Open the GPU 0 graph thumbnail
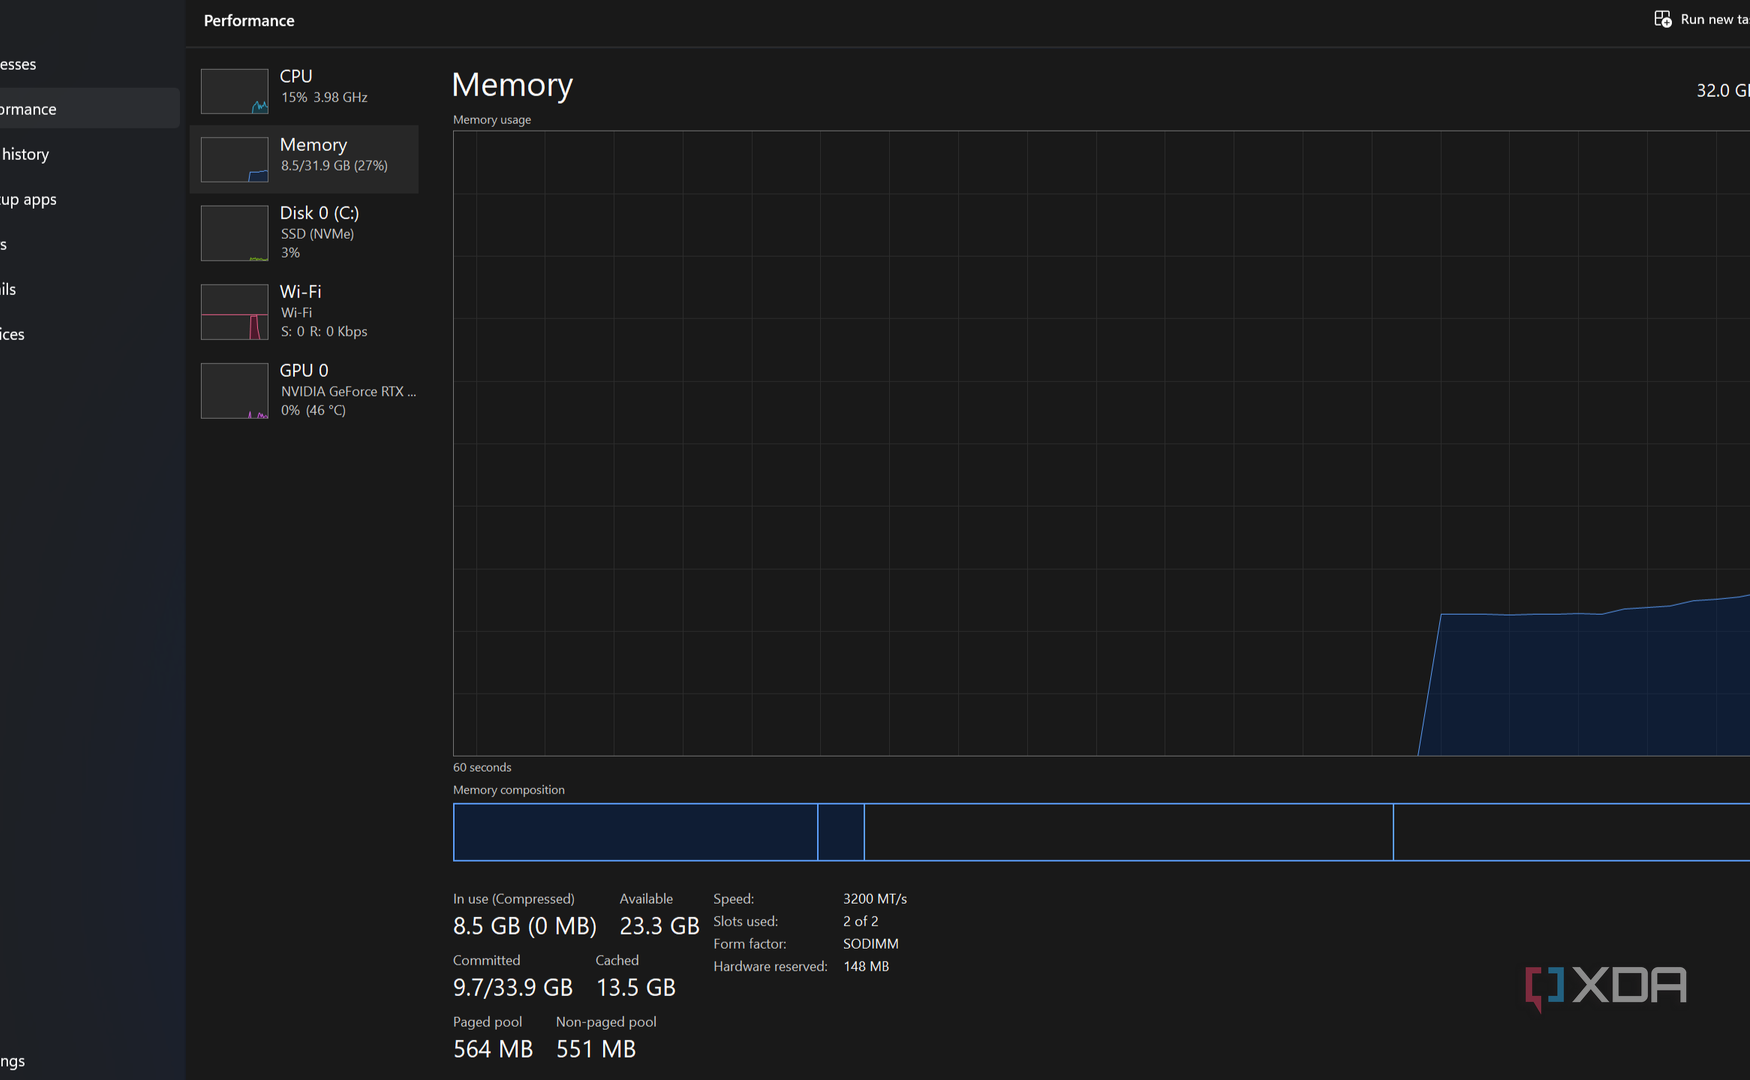The height and width of the screenshot is (1080, 1750). click(234, 391)
